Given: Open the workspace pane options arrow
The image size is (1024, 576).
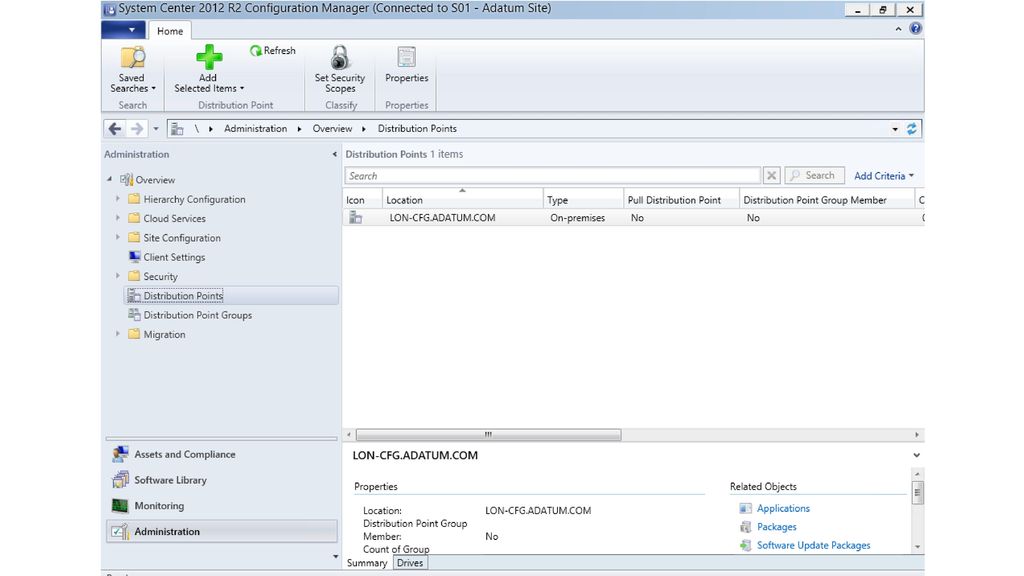Looking at the screenshot, I should [x=335, y=557].
